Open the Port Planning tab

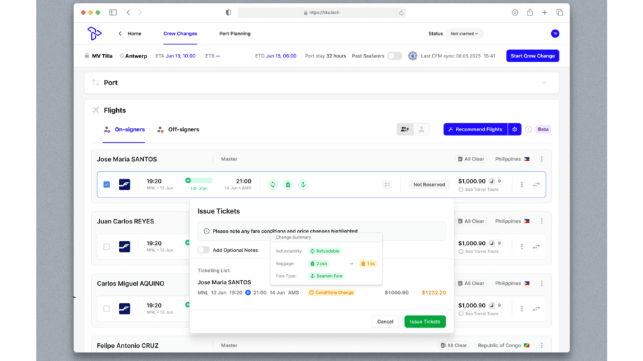(x=235, y=34)
